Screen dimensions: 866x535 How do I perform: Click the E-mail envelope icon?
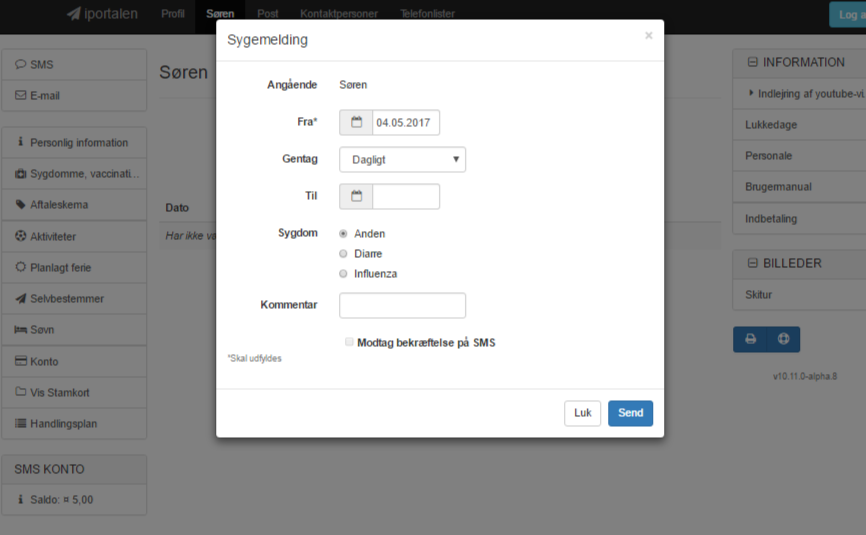[20, 95]
